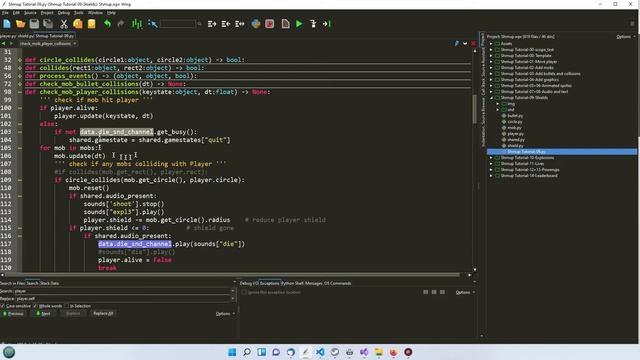The height and width of the screenshot is (360, 640).
Task: Start debugging with green play icon
Action: [x=299, y=24]
